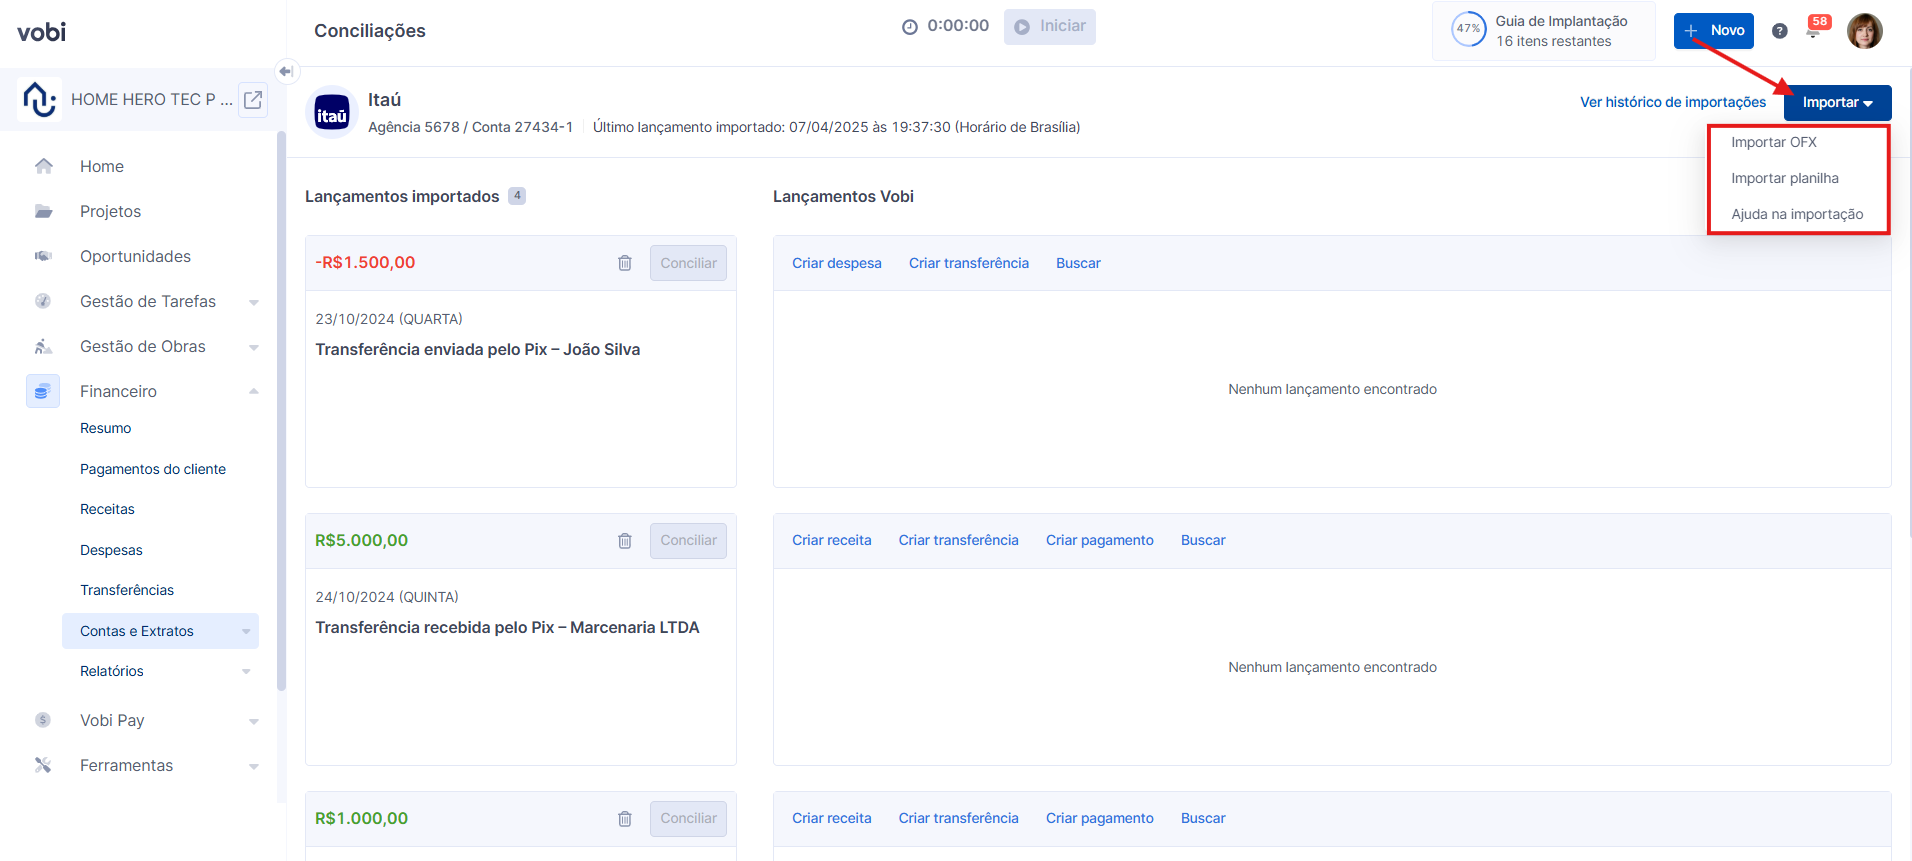Collapse the Financeiro section
Screen dimensions: 1912x861
coord(254,391)
